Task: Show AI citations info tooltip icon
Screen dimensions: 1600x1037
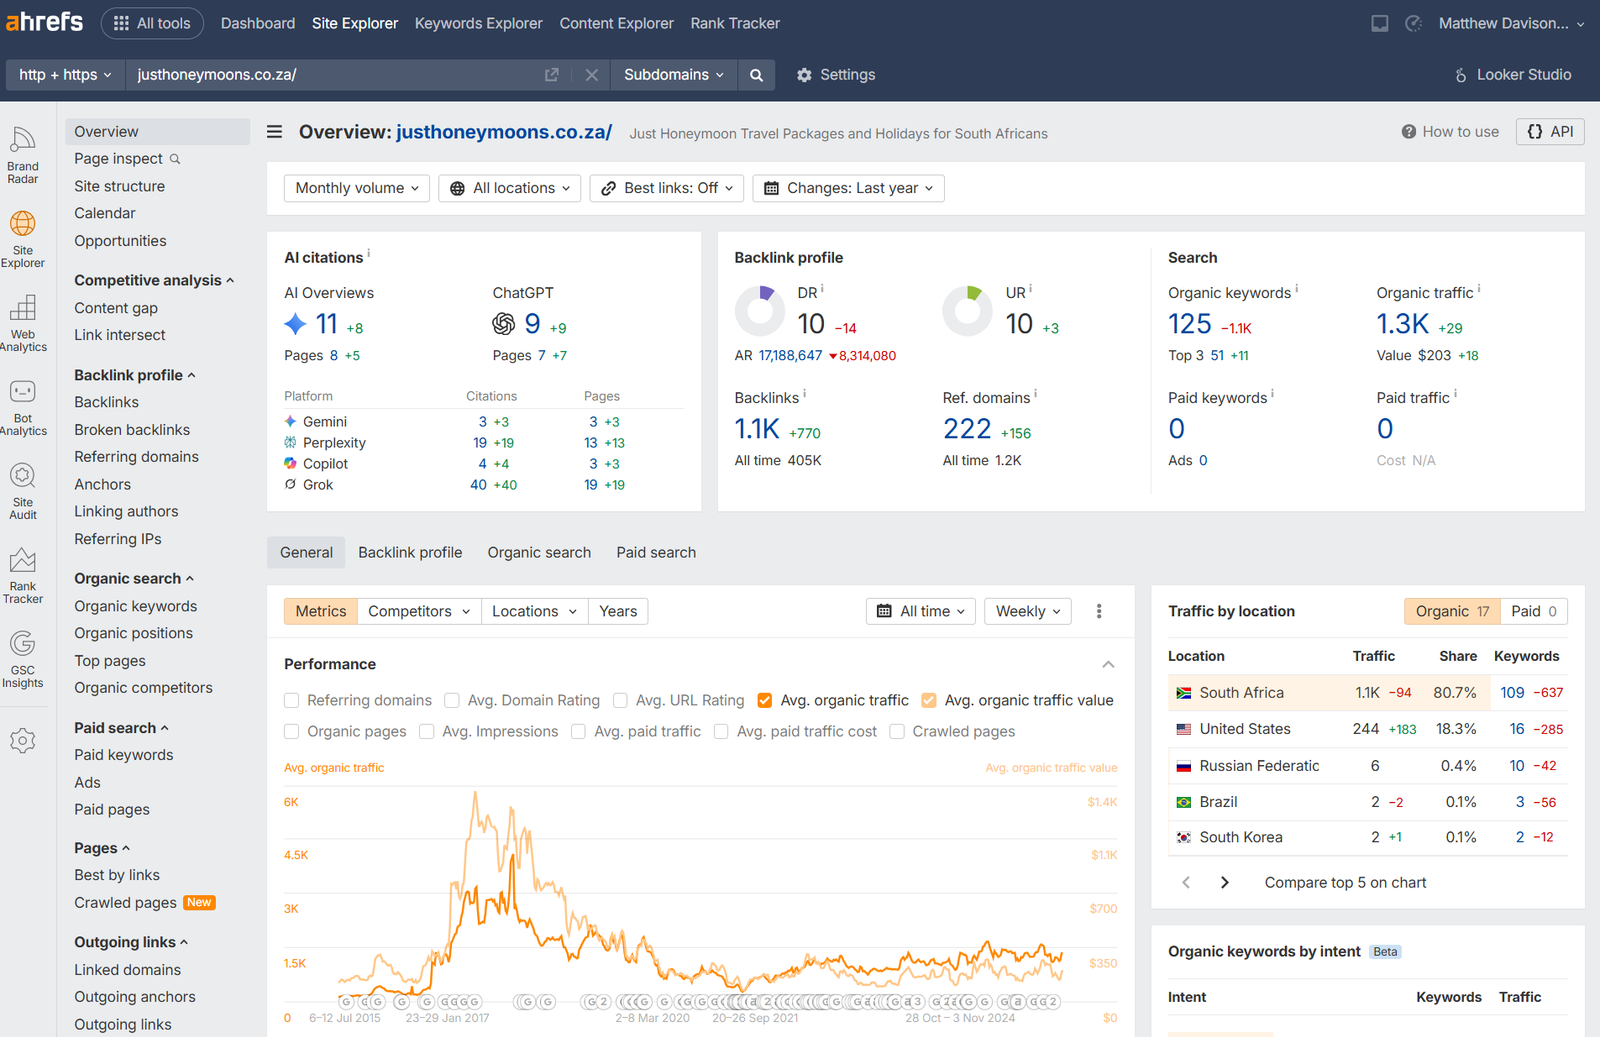Action: 369,253
